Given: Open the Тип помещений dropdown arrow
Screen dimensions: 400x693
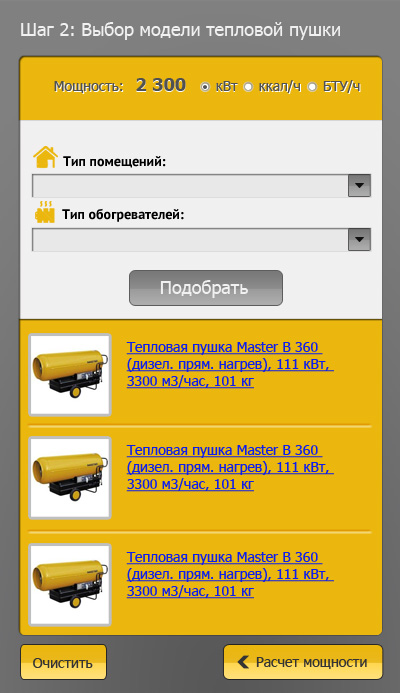Looking at the screenshot, I should [x=359, y=186].
